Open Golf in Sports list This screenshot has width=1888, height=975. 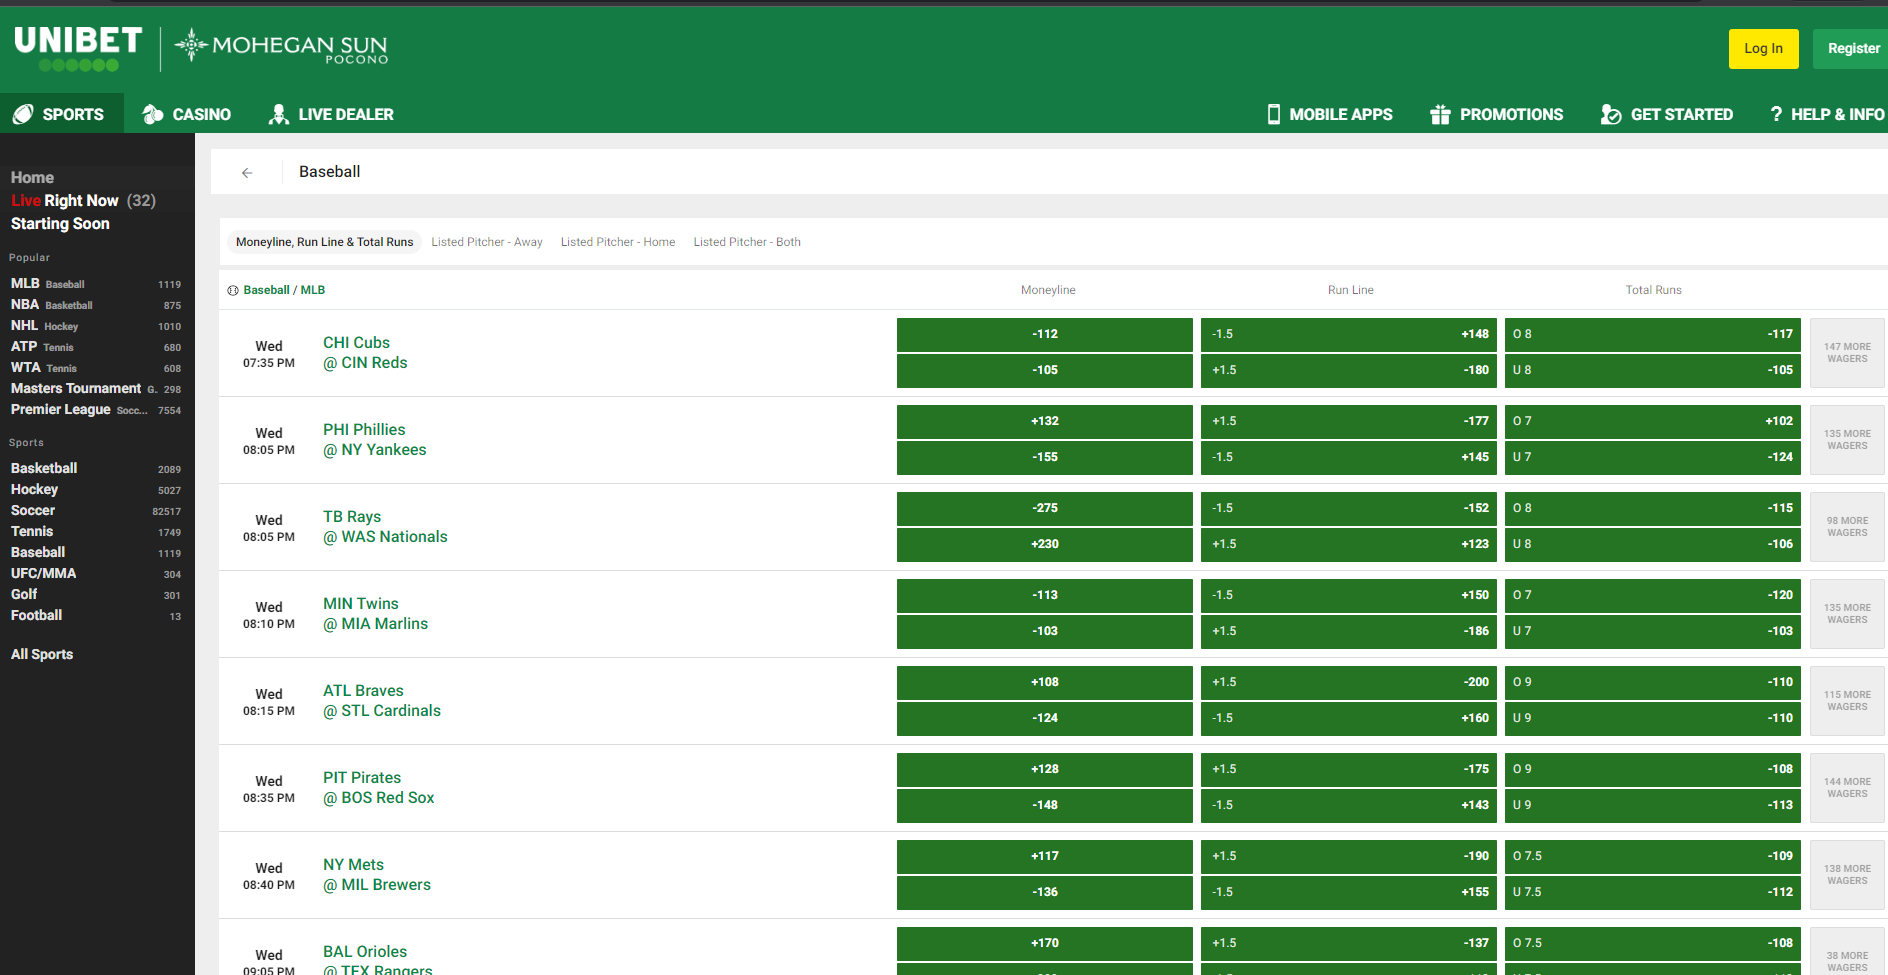[96, 595]
